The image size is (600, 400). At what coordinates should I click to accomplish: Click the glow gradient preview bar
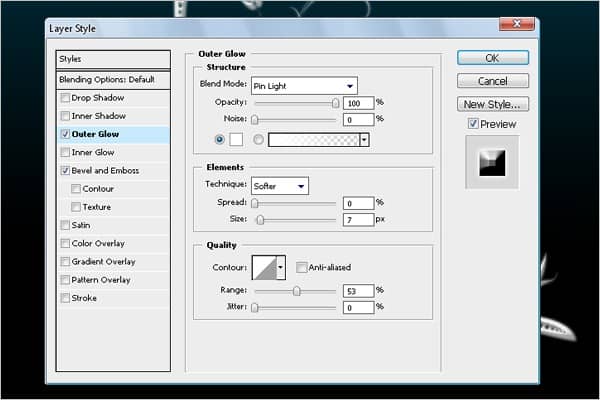[x=314, y=140]
